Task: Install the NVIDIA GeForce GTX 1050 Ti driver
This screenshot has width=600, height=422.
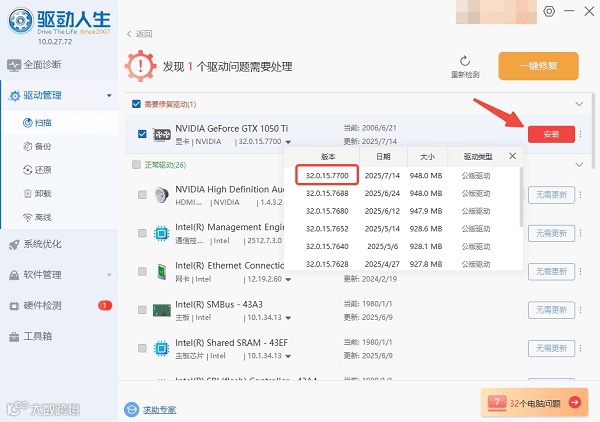Action: tap(551, 134)
